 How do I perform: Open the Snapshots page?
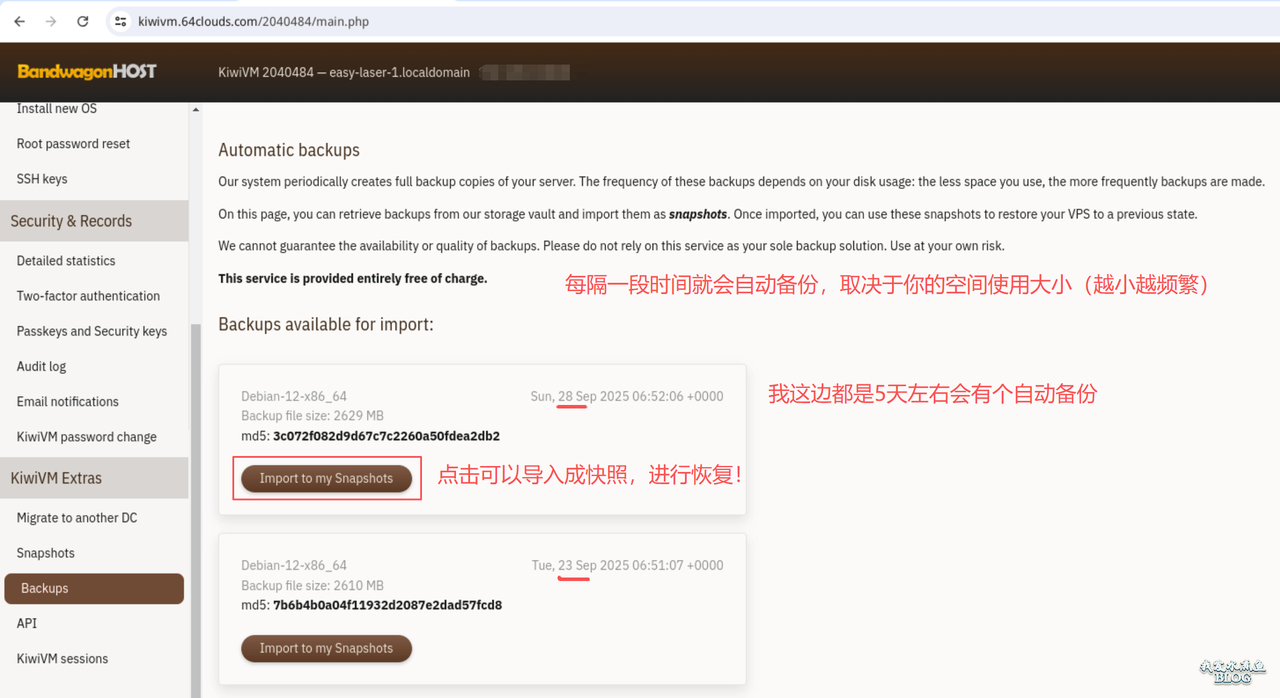(46, 553)
